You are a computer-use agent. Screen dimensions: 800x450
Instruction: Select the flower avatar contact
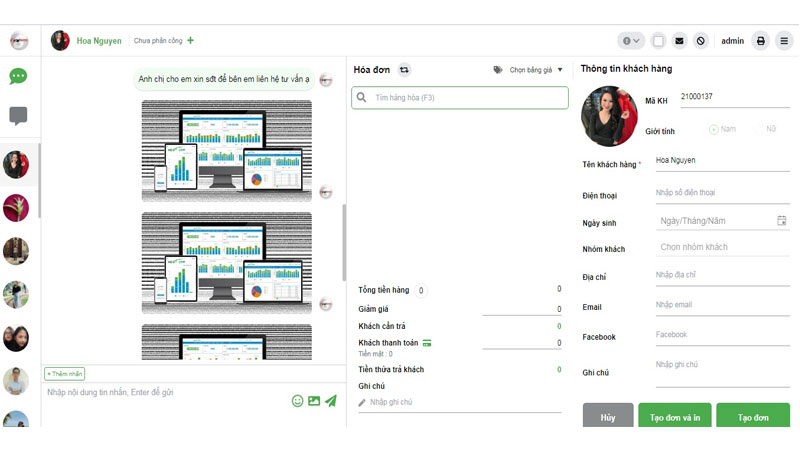16,208
